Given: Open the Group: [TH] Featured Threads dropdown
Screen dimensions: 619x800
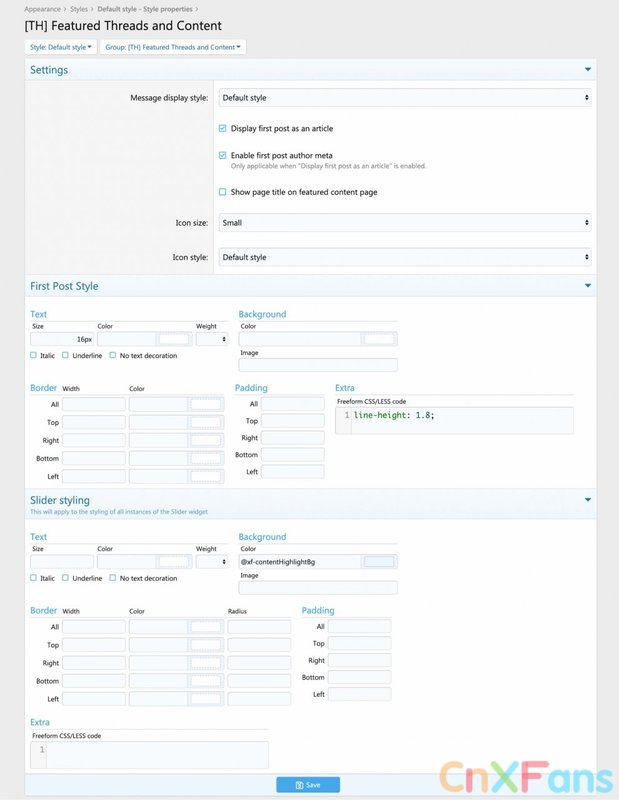Looking at the screenshot, I should pos(172,47).
